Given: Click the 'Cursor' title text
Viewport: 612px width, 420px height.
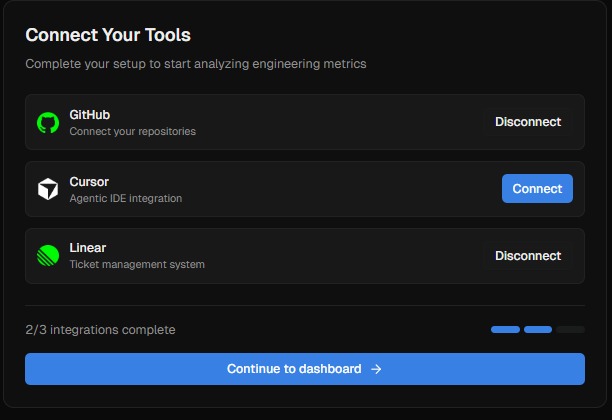Looking at the screenshot, I should point(89,182).
